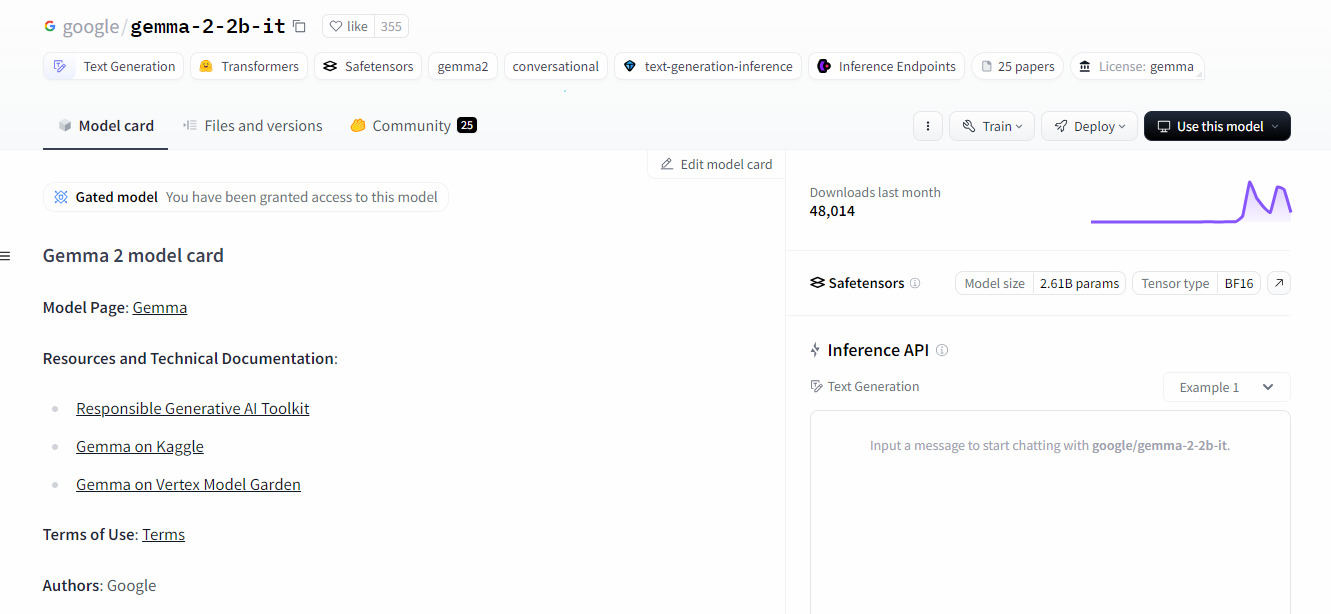
Task: Switch to the Community tab
Action: click(413, 126)
